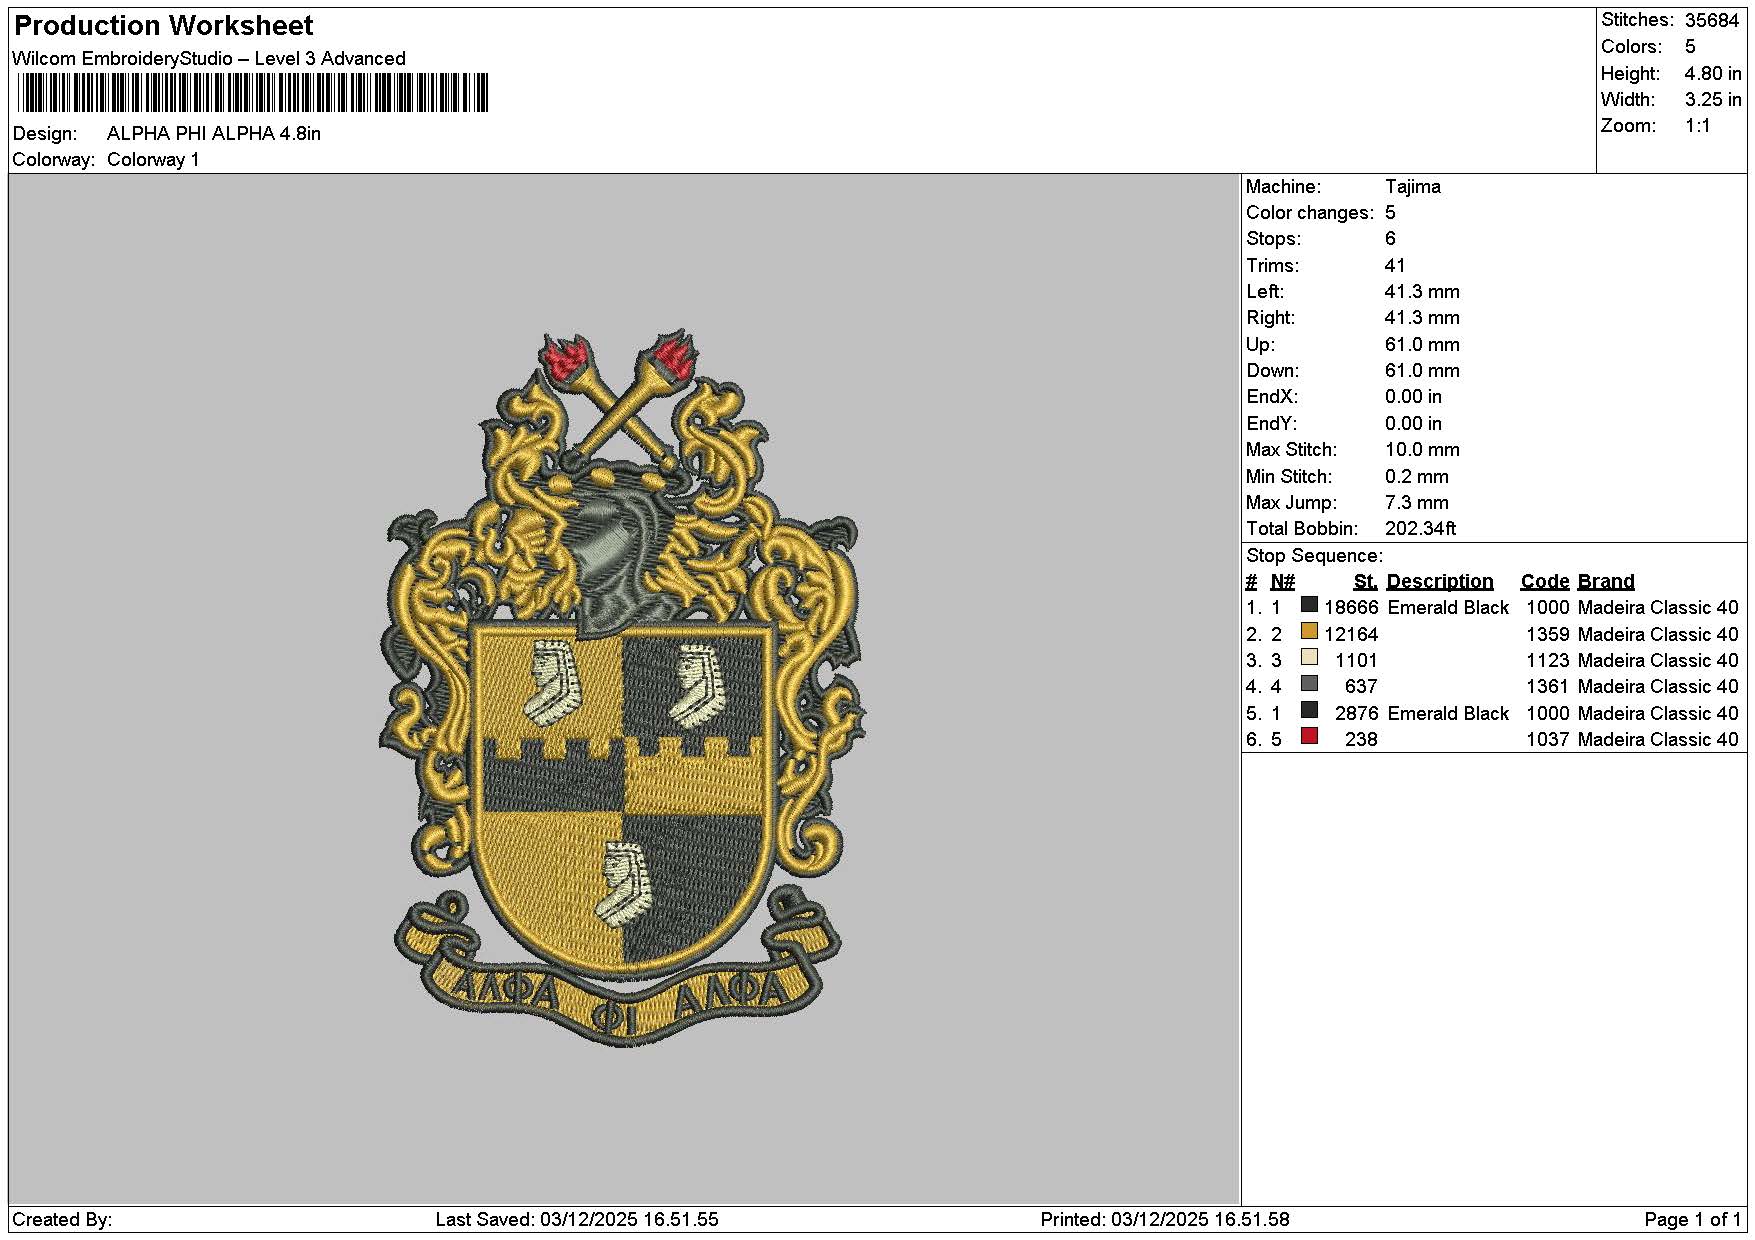Click the height value '4.80 in'
Screen dimensions: 1755x1240
(x=1713, y=74)
